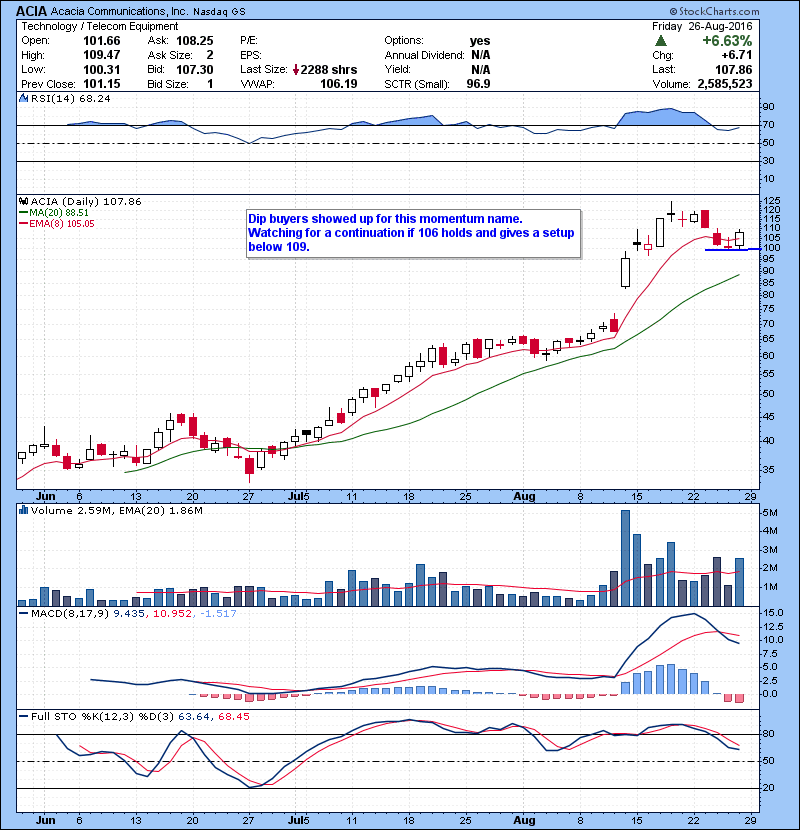Click the Volume value 2,585,523
Viewport: 800px width, 830px height.
click(725, 84)
